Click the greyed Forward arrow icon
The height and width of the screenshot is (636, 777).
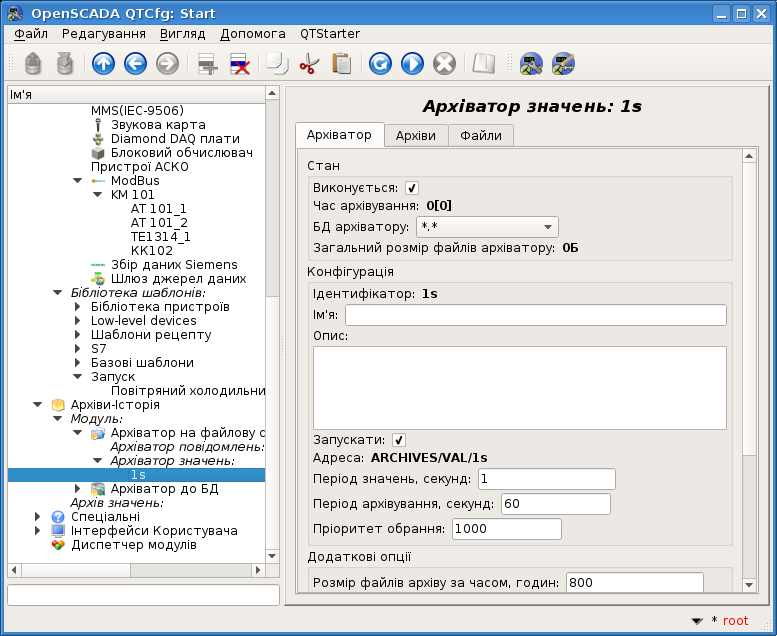(x=167, y=64)
